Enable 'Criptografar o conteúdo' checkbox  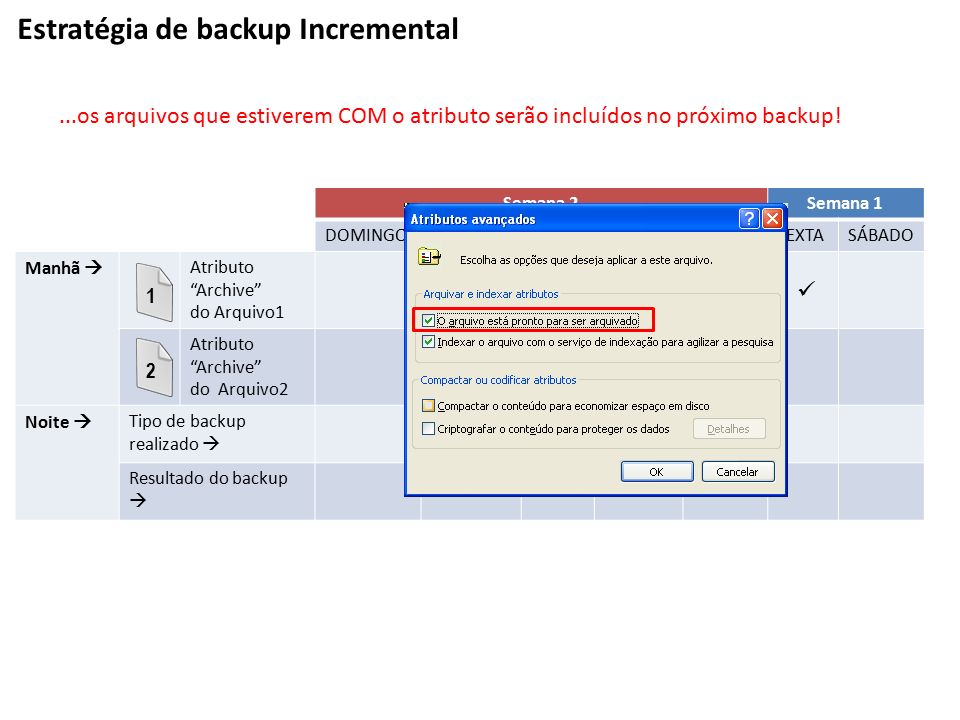[429, 429]
